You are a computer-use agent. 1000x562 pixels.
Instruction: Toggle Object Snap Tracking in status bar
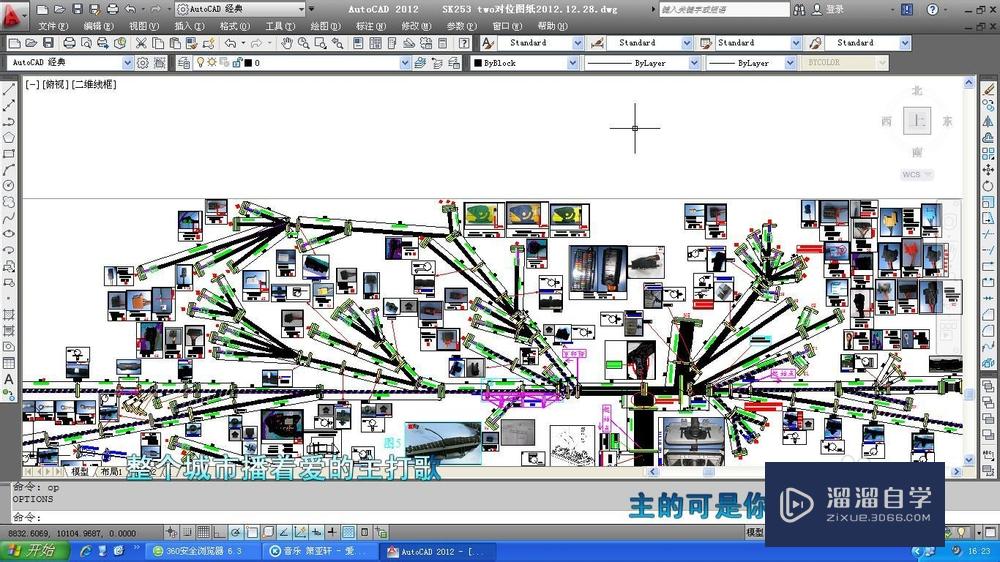(x=284, y=532)
